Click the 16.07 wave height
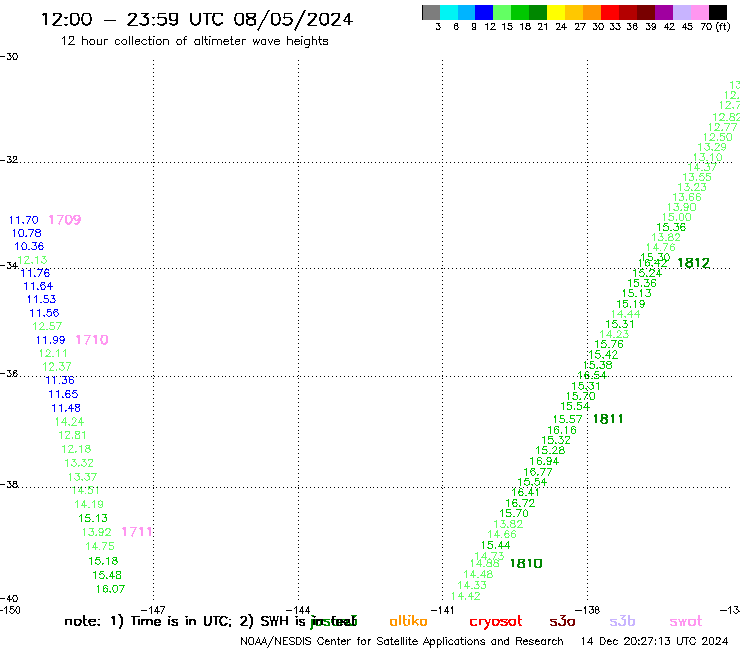The width and height of the screenshot is (740, 650). coord(110,589)
